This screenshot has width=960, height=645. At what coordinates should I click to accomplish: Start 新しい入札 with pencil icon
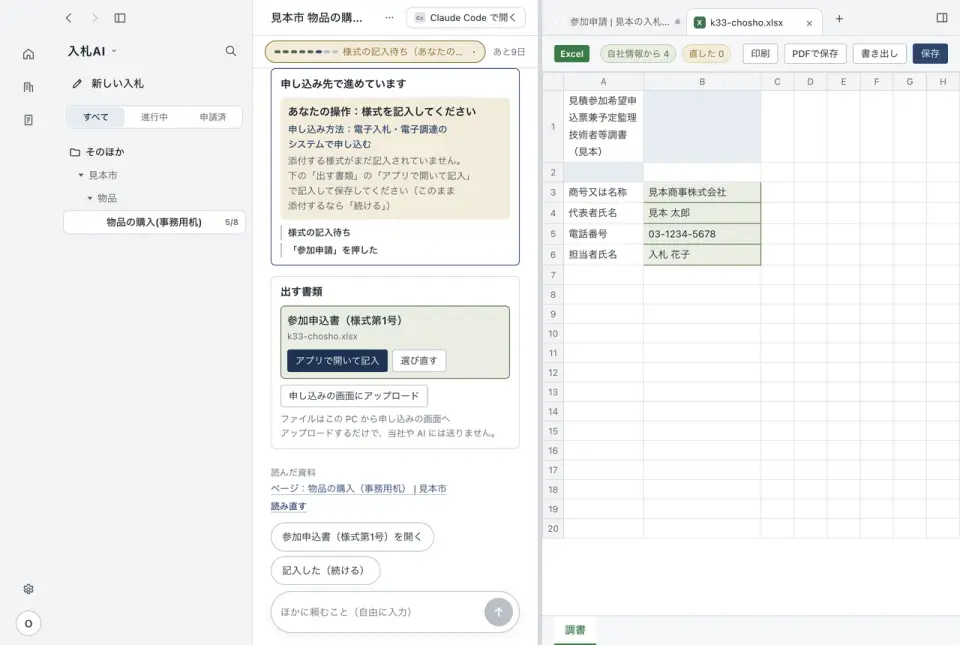[108, 83]
